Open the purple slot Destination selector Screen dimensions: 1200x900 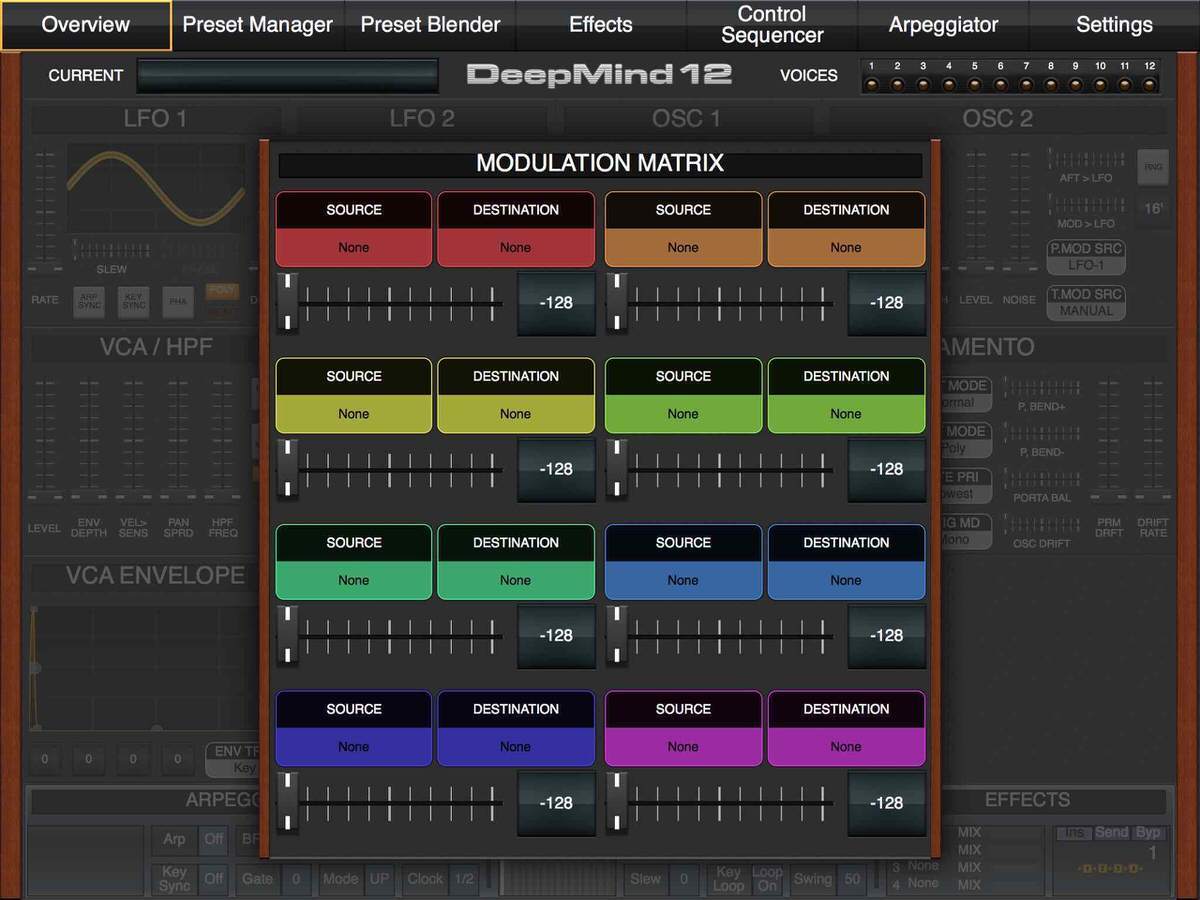pyautogui.click(x=846, y=728)
